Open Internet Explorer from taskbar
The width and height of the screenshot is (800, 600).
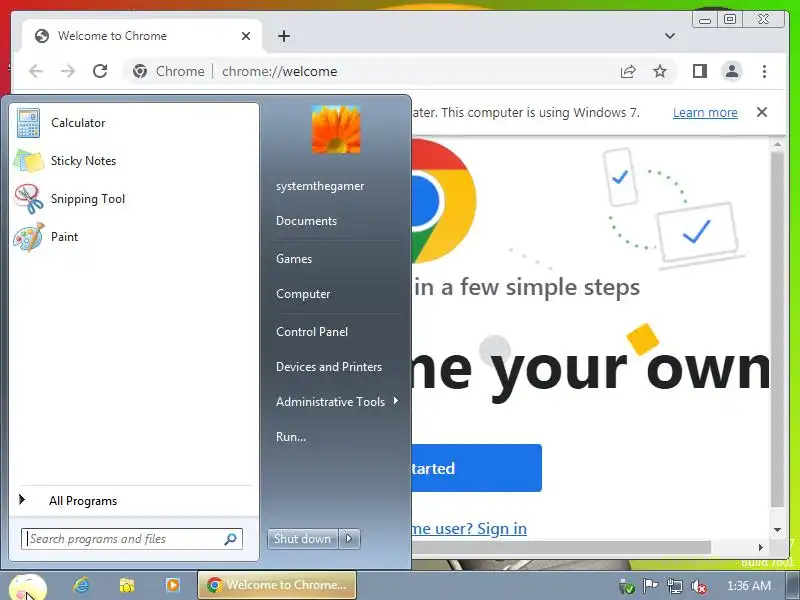(81, 585)
